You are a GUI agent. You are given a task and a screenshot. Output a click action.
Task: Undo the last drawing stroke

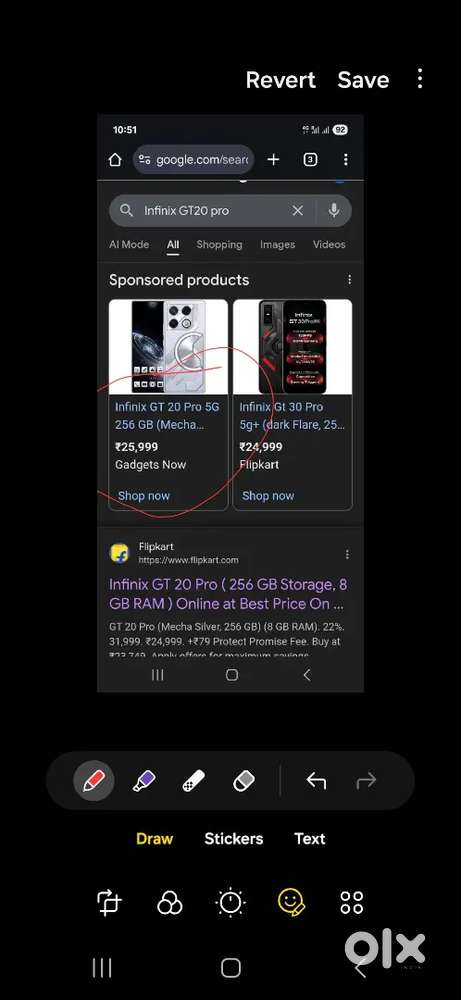(316, 781)
